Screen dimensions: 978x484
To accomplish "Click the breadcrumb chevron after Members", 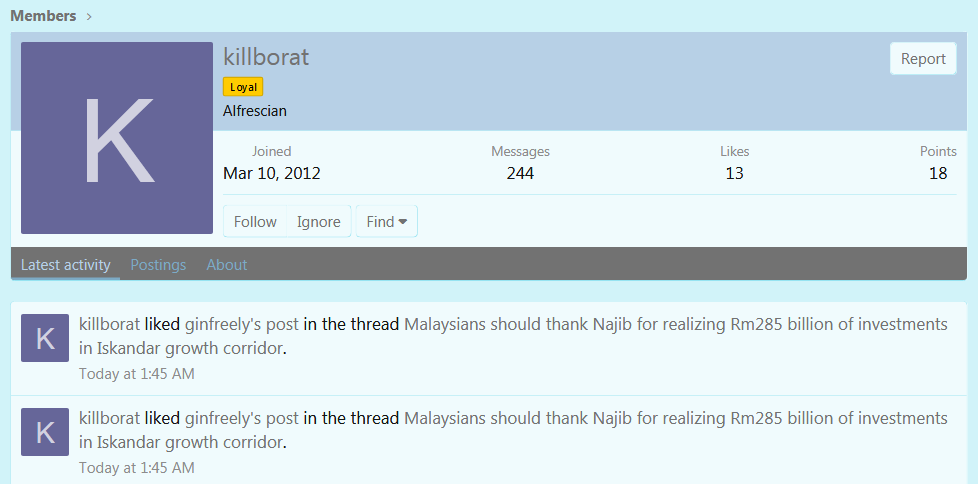I will coord(89,17).
